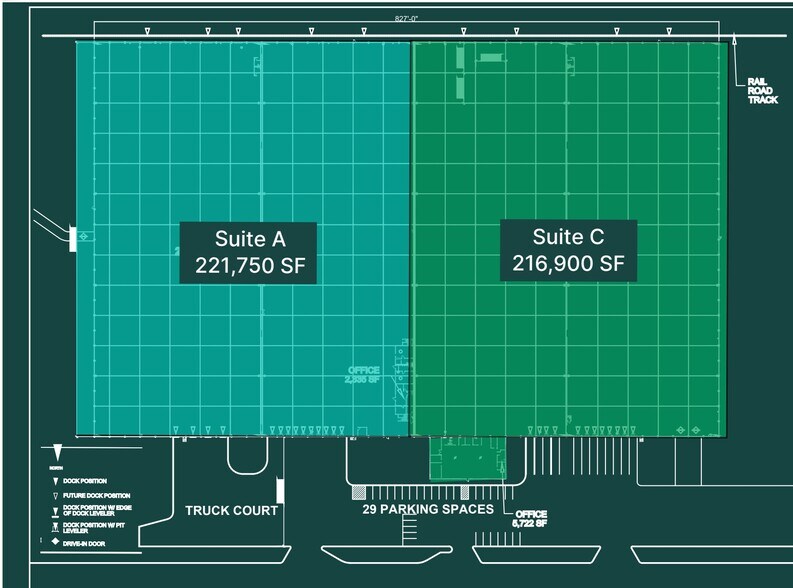The width and height of the screenshot is (793, 588).
Task: Click the white gate marker beside Truck Court
Action: pos(281,490)
